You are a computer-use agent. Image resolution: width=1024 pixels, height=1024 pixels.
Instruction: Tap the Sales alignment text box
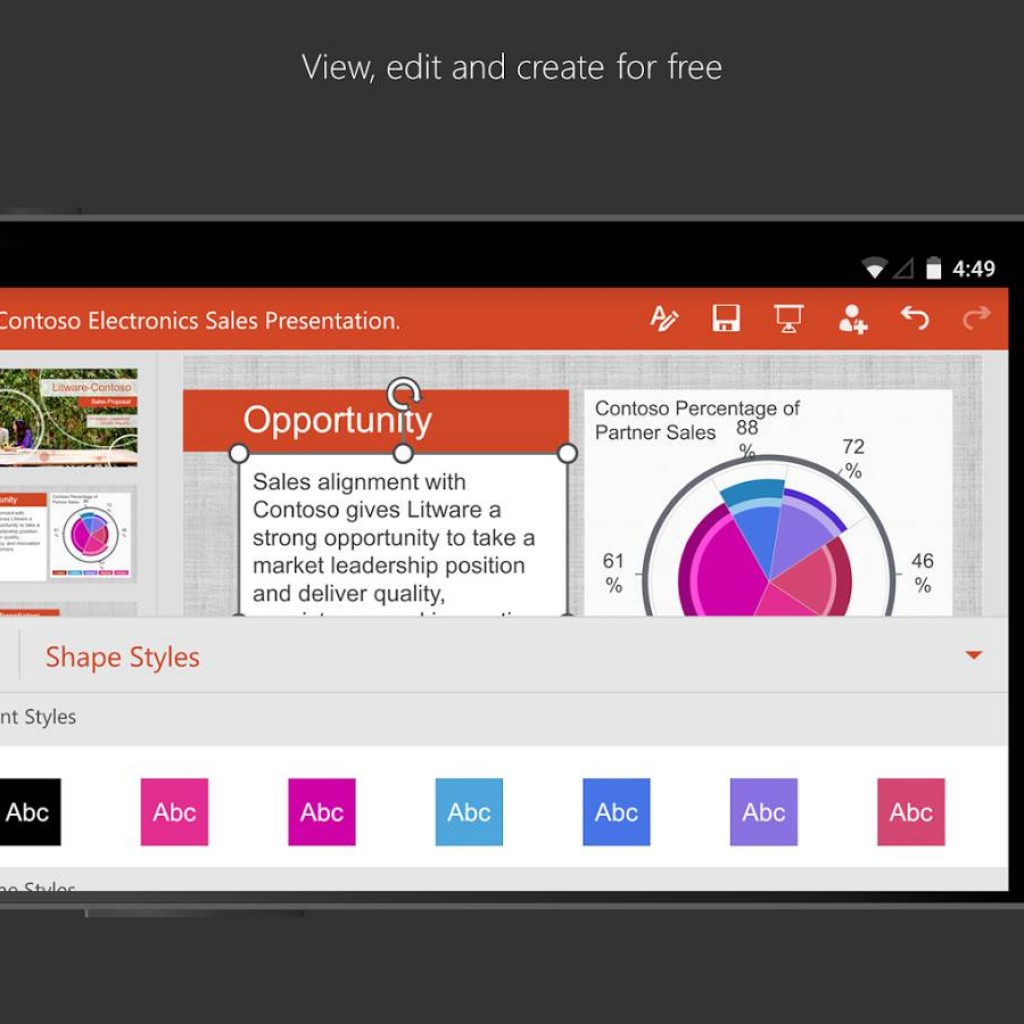pos(403,536)
